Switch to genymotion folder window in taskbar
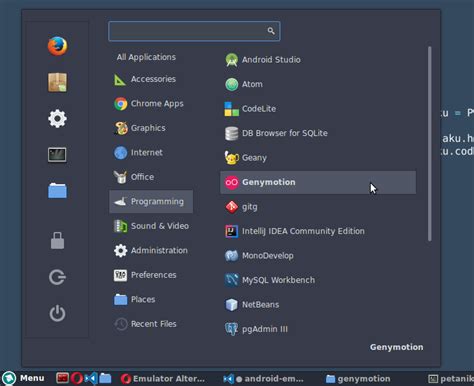474x386 pixels. coord(358,379)
